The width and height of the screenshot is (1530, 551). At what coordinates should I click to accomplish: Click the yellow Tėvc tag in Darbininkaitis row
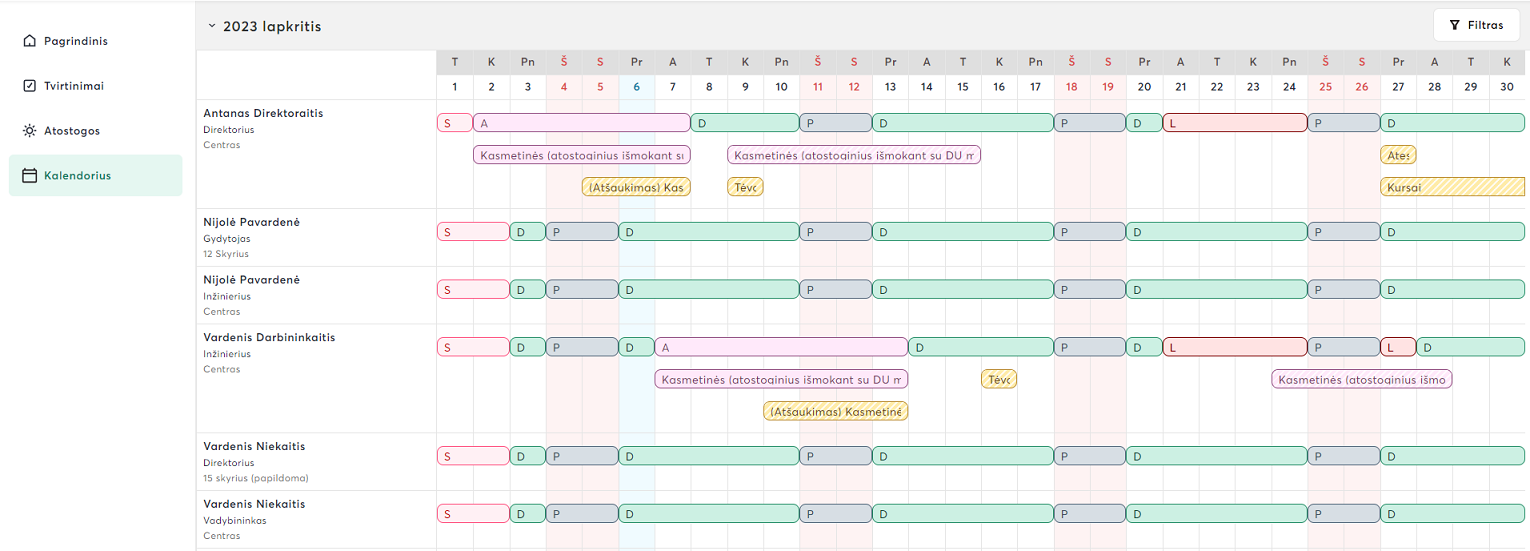click(998, 379)
